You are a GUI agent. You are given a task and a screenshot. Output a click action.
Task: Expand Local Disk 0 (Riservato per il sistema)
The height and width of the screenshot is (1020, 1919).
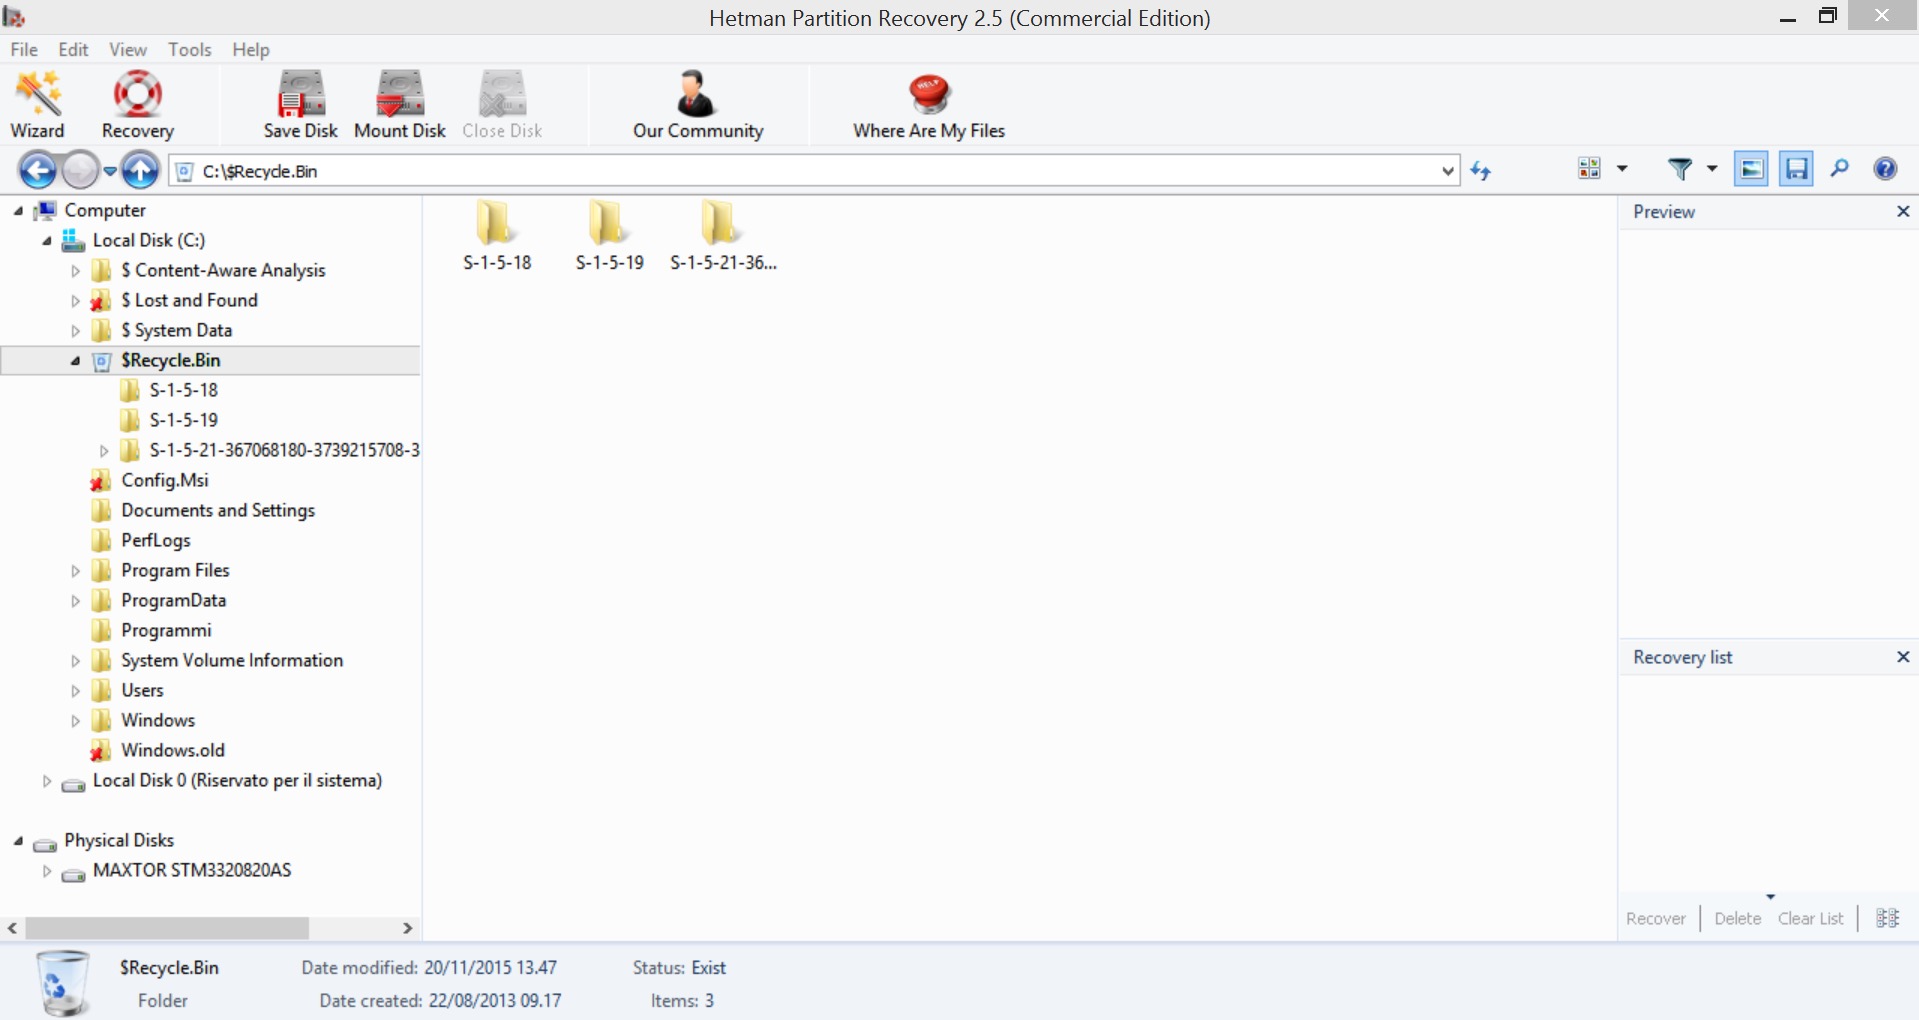pos(46,780)
